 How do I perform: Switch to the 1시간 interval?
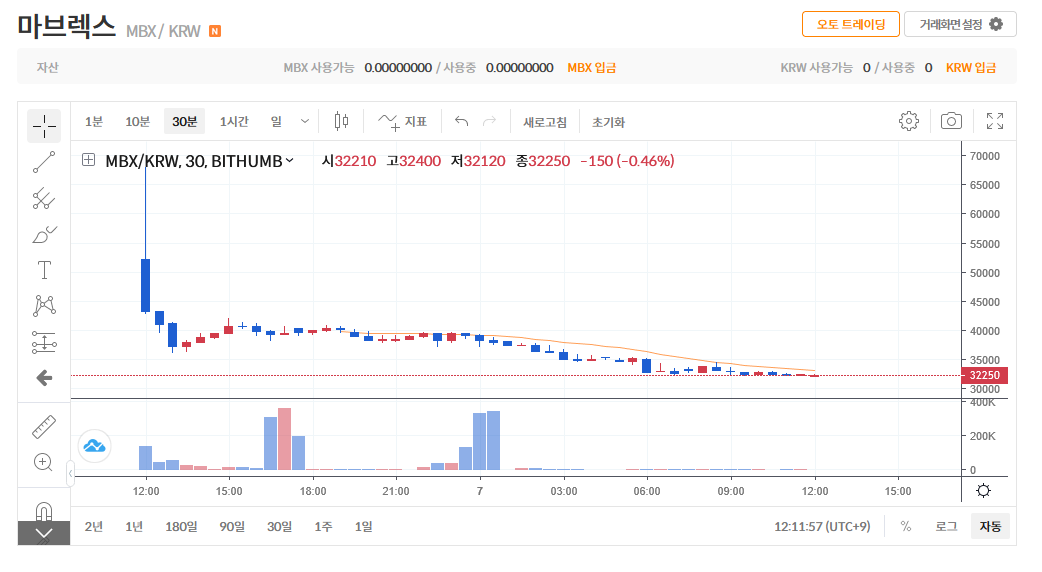[x=234, y=122]
